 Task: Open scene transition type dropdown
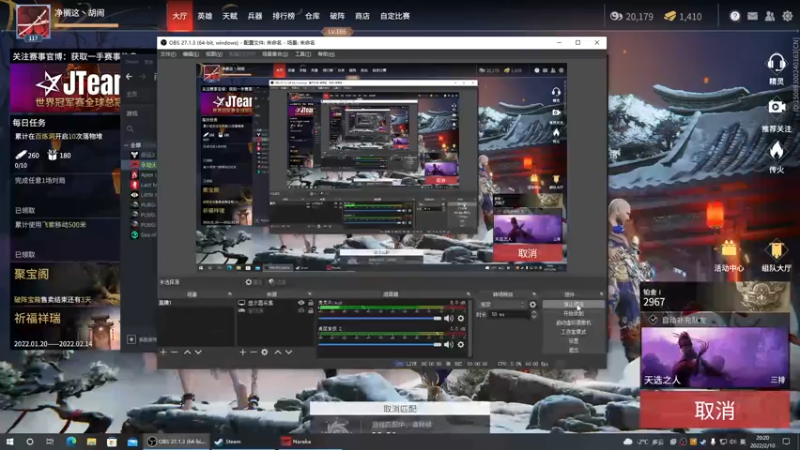coord(502,305)
